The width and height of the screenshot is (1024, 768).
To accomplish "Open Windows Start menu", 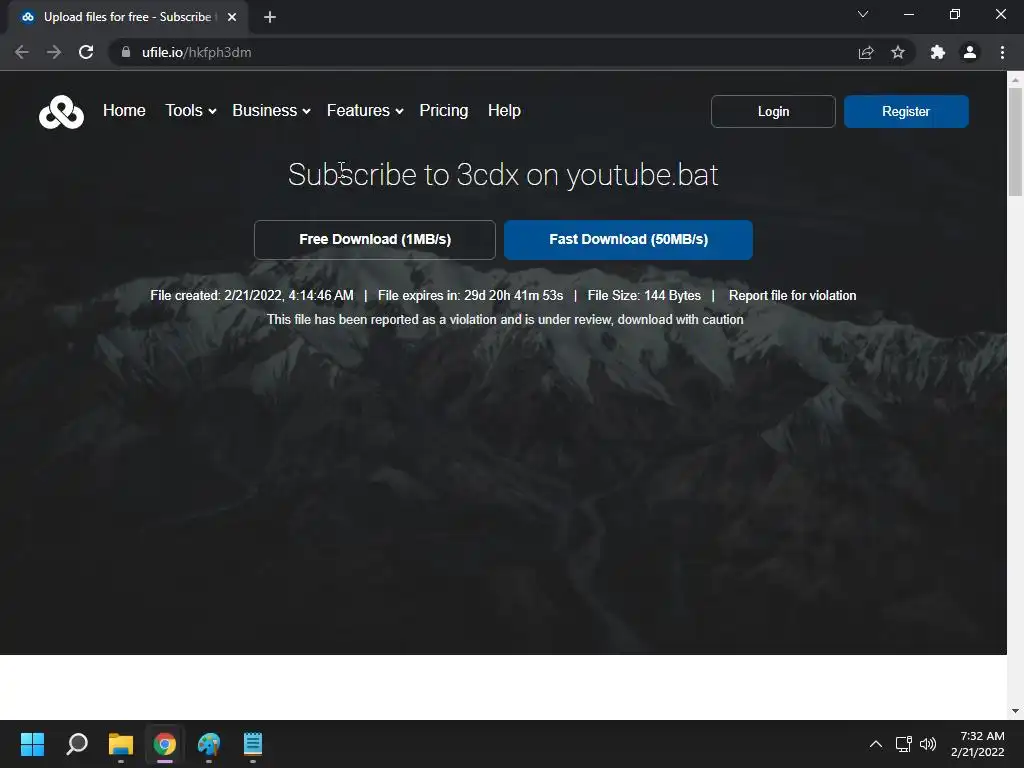I will click(32, 744).
